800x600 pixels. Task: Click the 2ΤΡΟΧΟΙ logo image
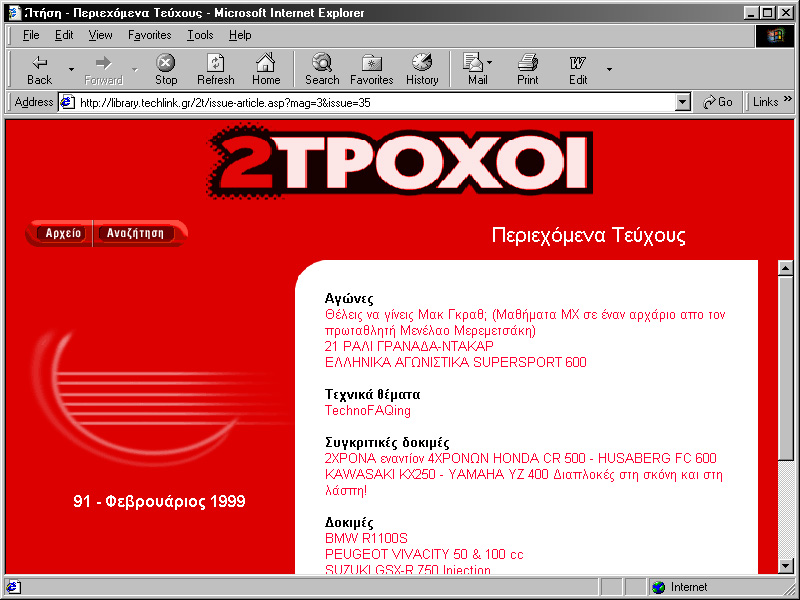401,162
